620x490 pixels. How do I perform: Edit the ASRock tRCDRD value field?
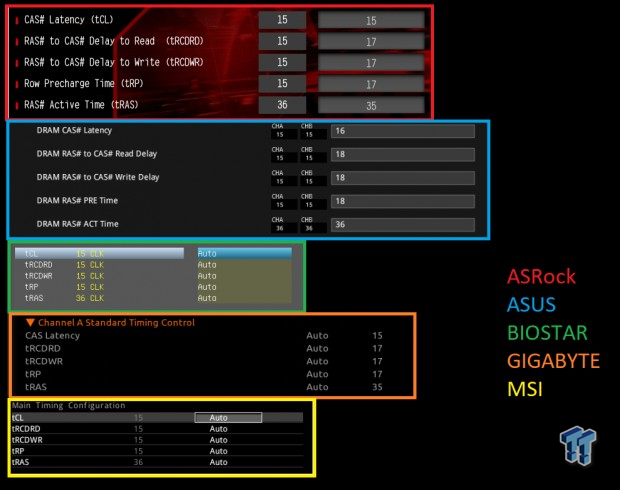pos(371,41)
